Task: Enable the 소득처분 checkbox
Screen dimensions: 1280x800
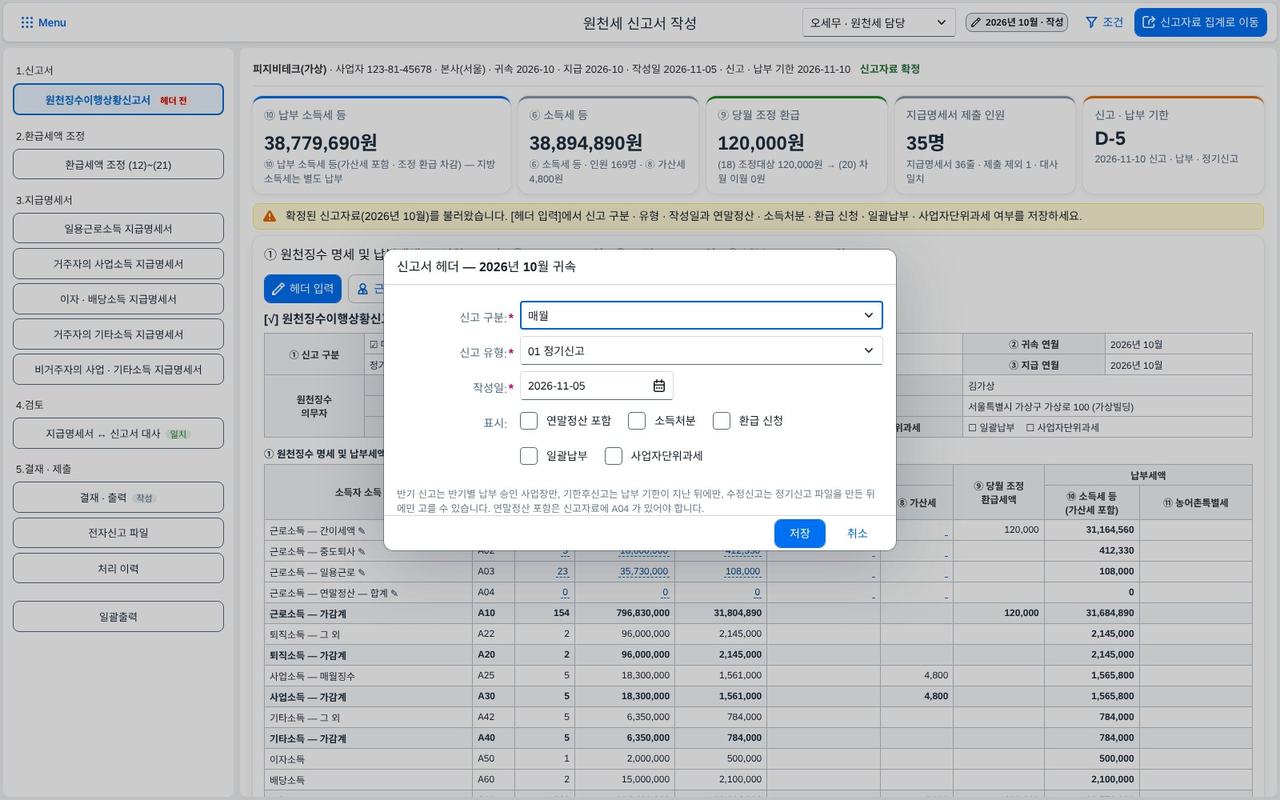Action: (637, 421)
